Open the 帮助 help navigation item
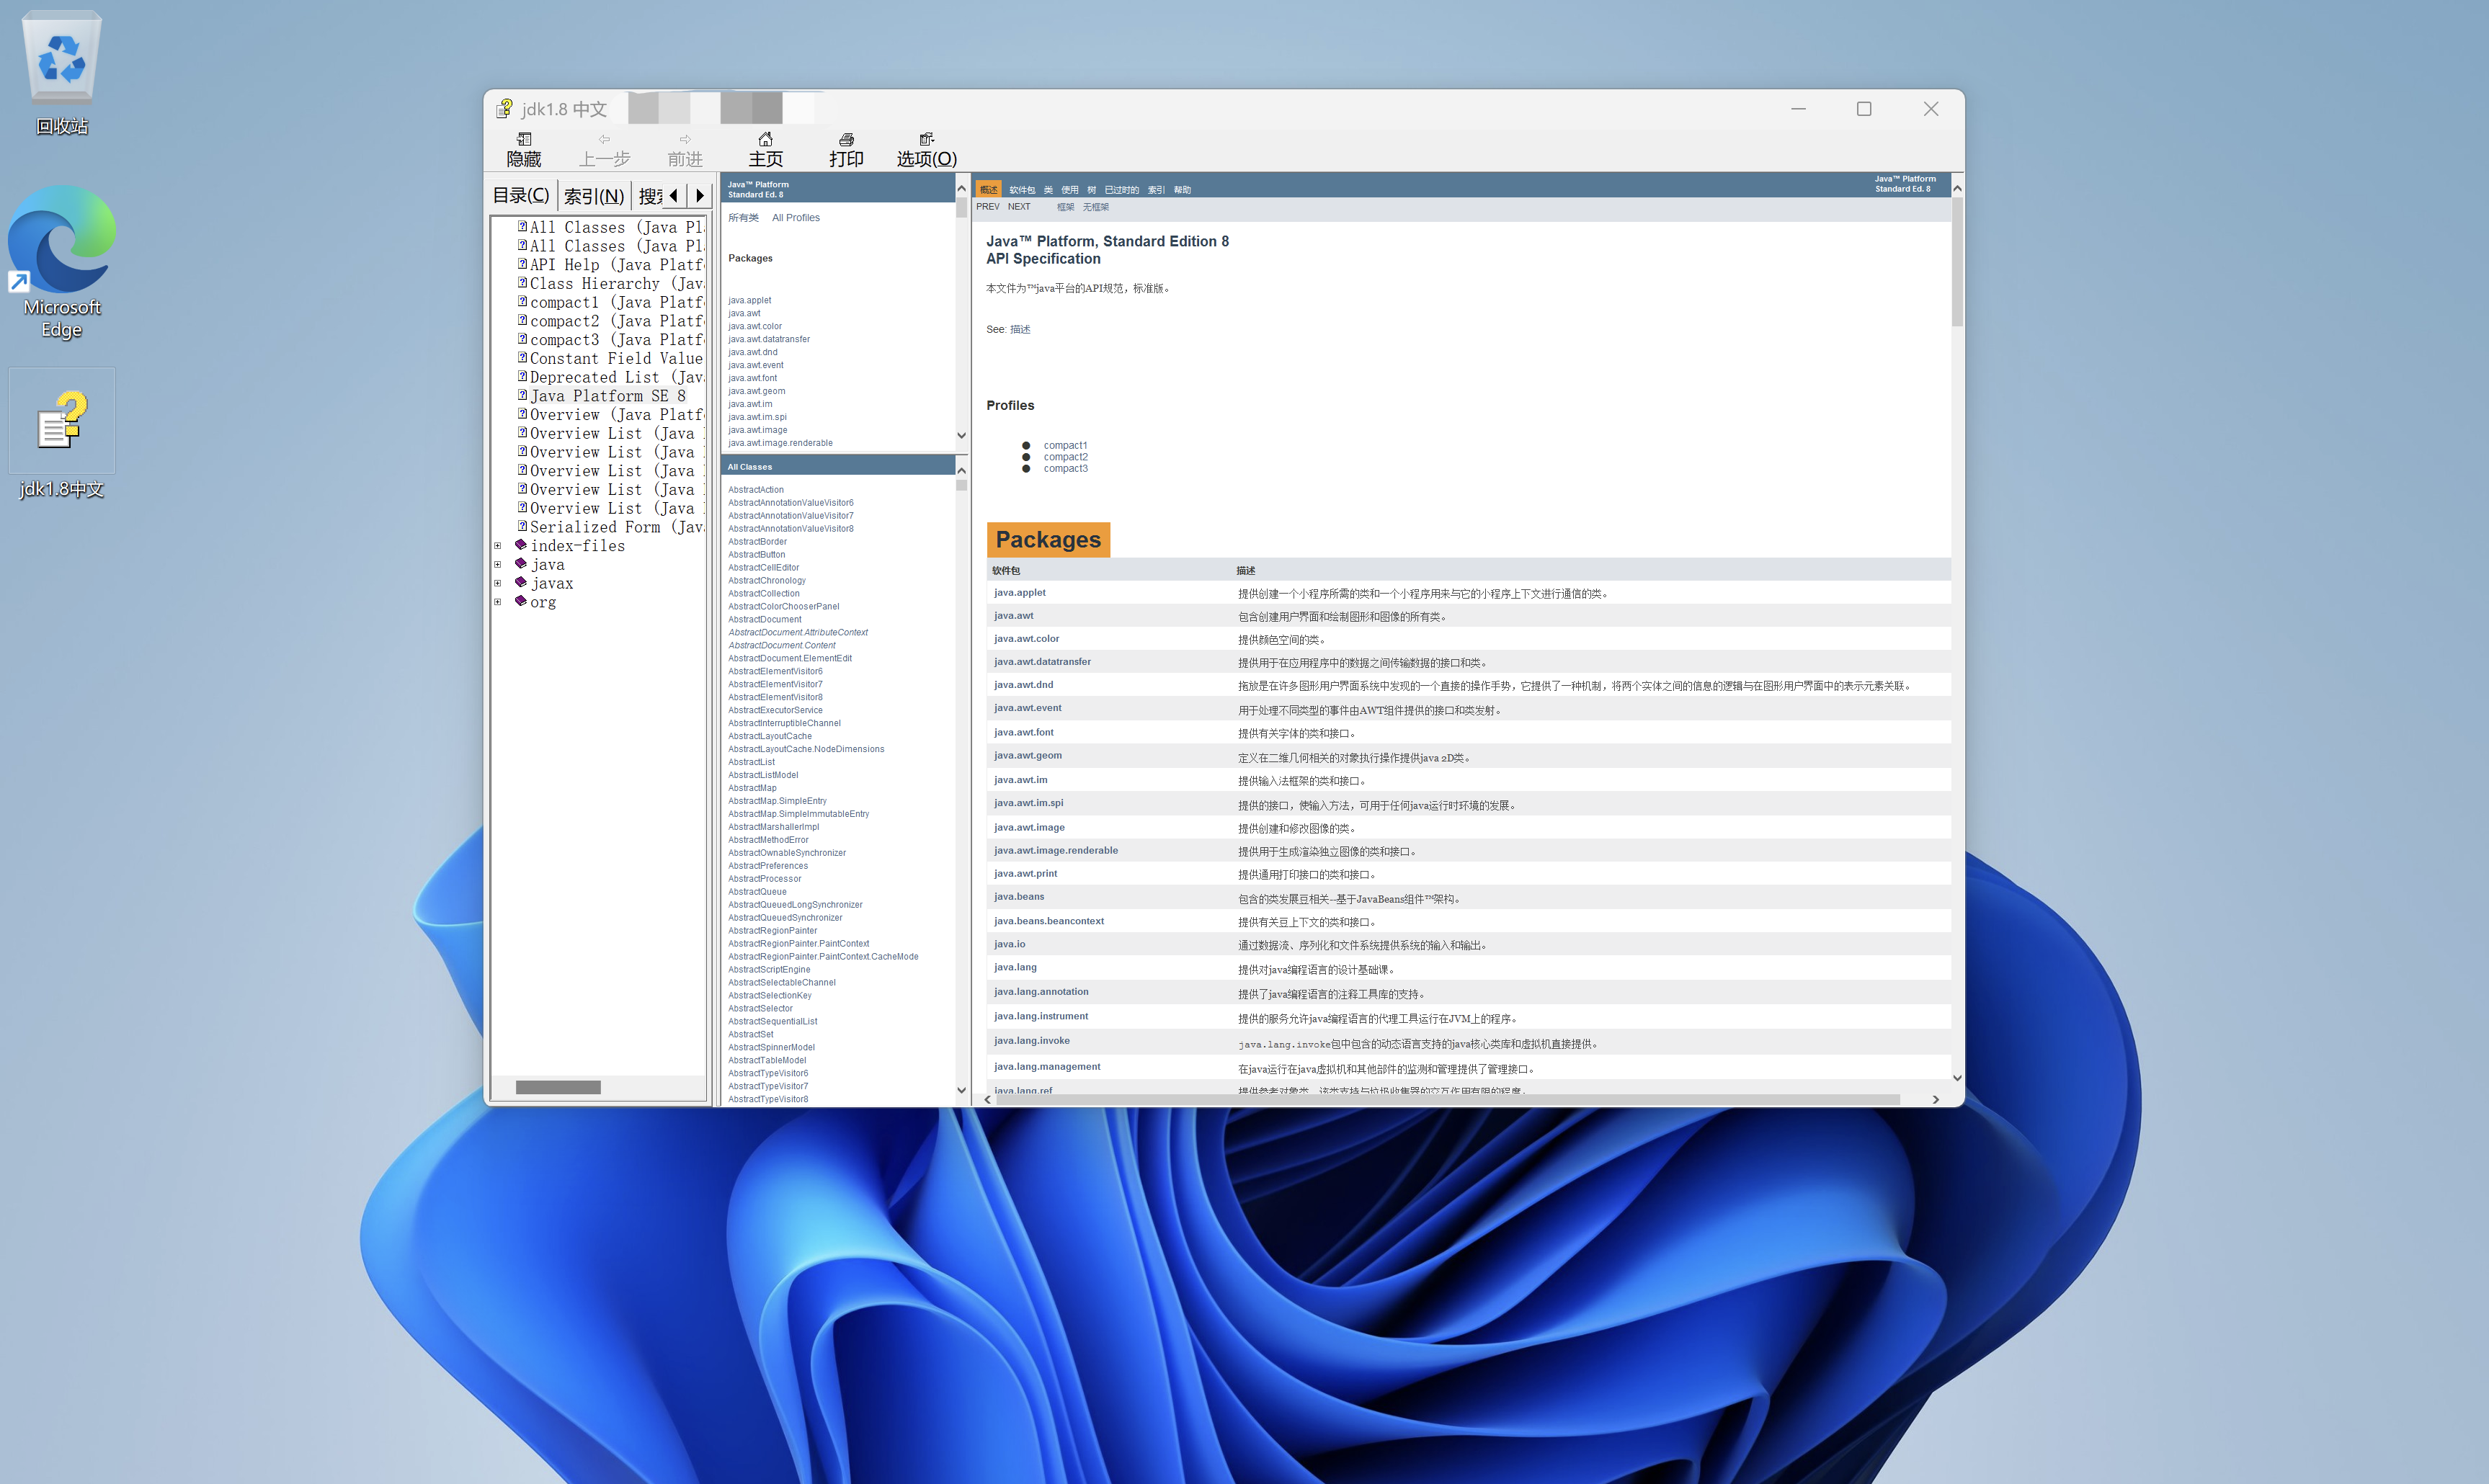2489x1484 pixels. click(x=1182, y=189)
